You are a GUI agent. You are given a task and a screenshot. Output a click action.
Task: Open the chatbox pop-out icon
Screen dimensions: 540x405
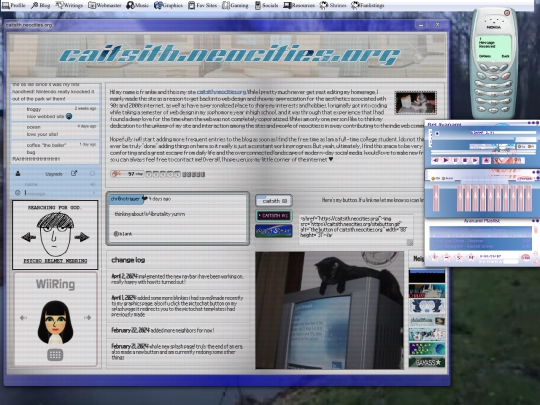(74, 174)
